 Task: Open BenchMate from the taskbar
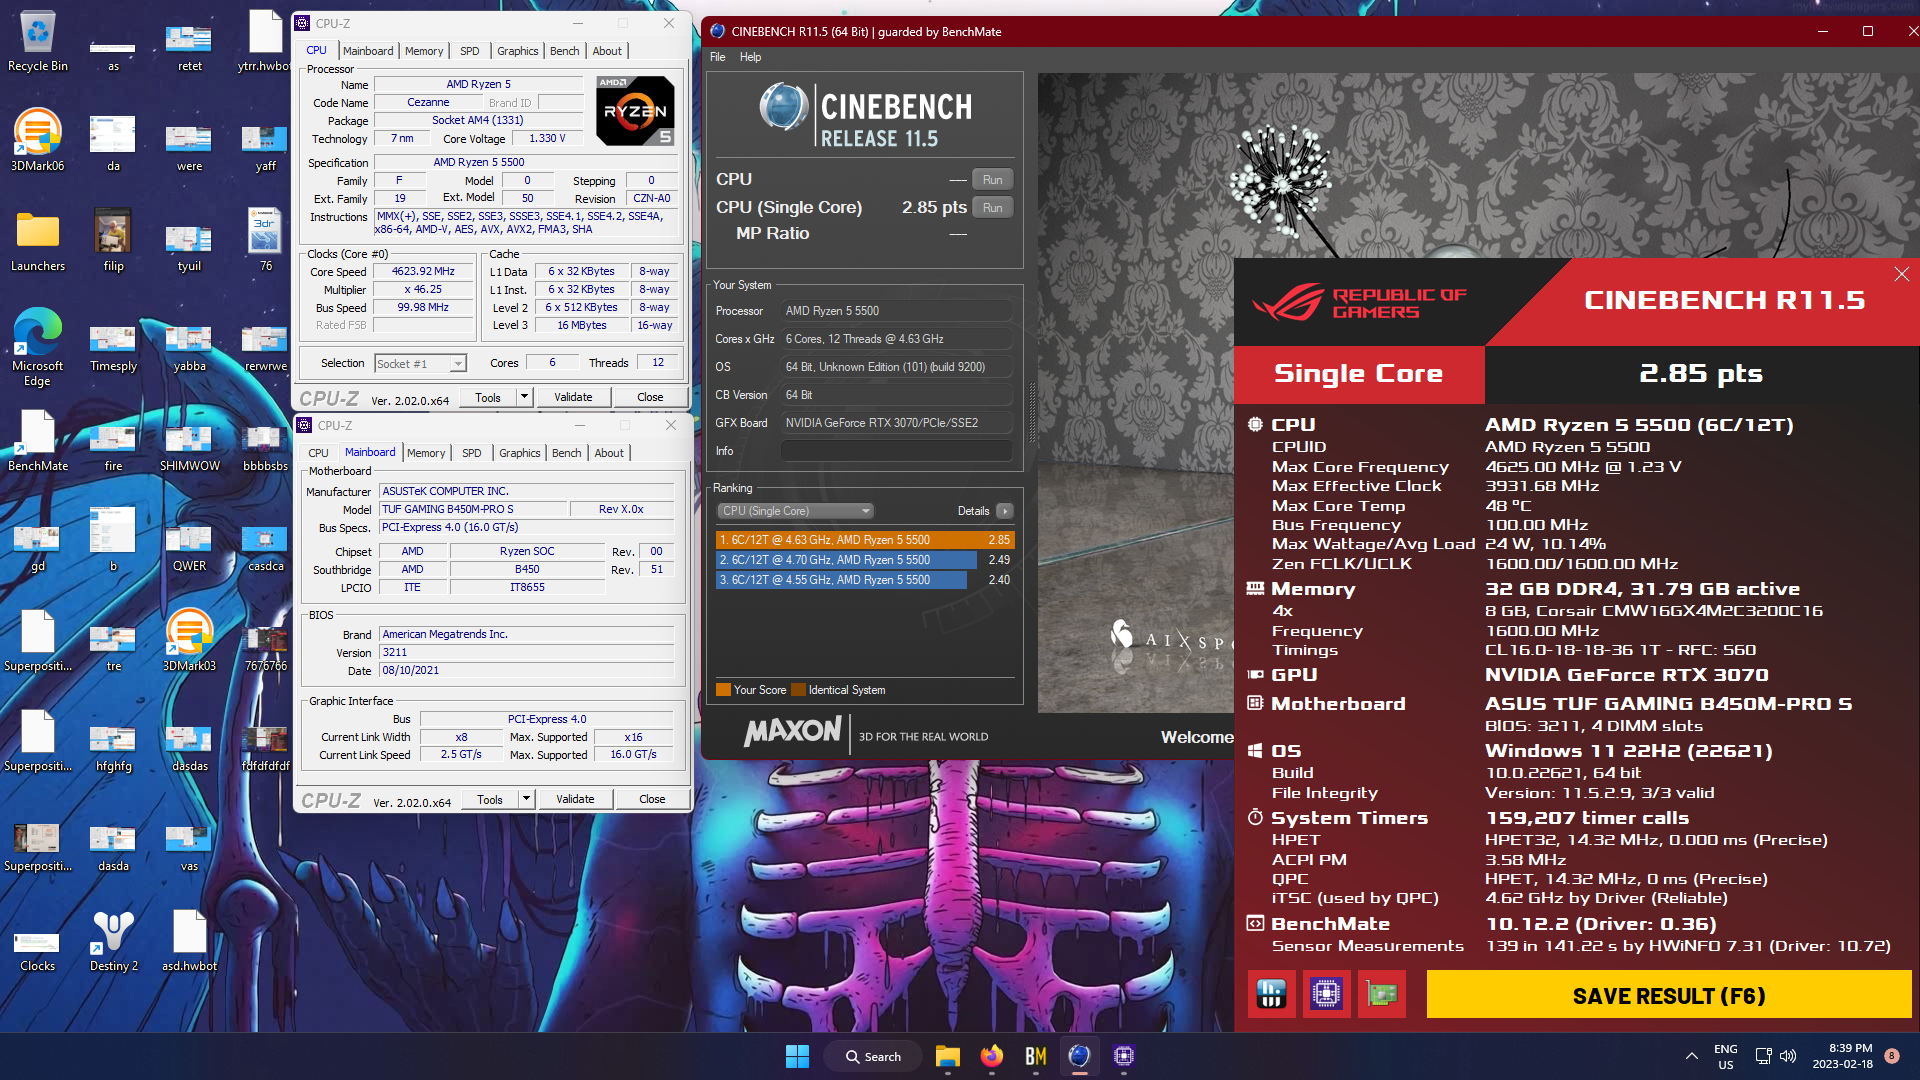1035,1056
